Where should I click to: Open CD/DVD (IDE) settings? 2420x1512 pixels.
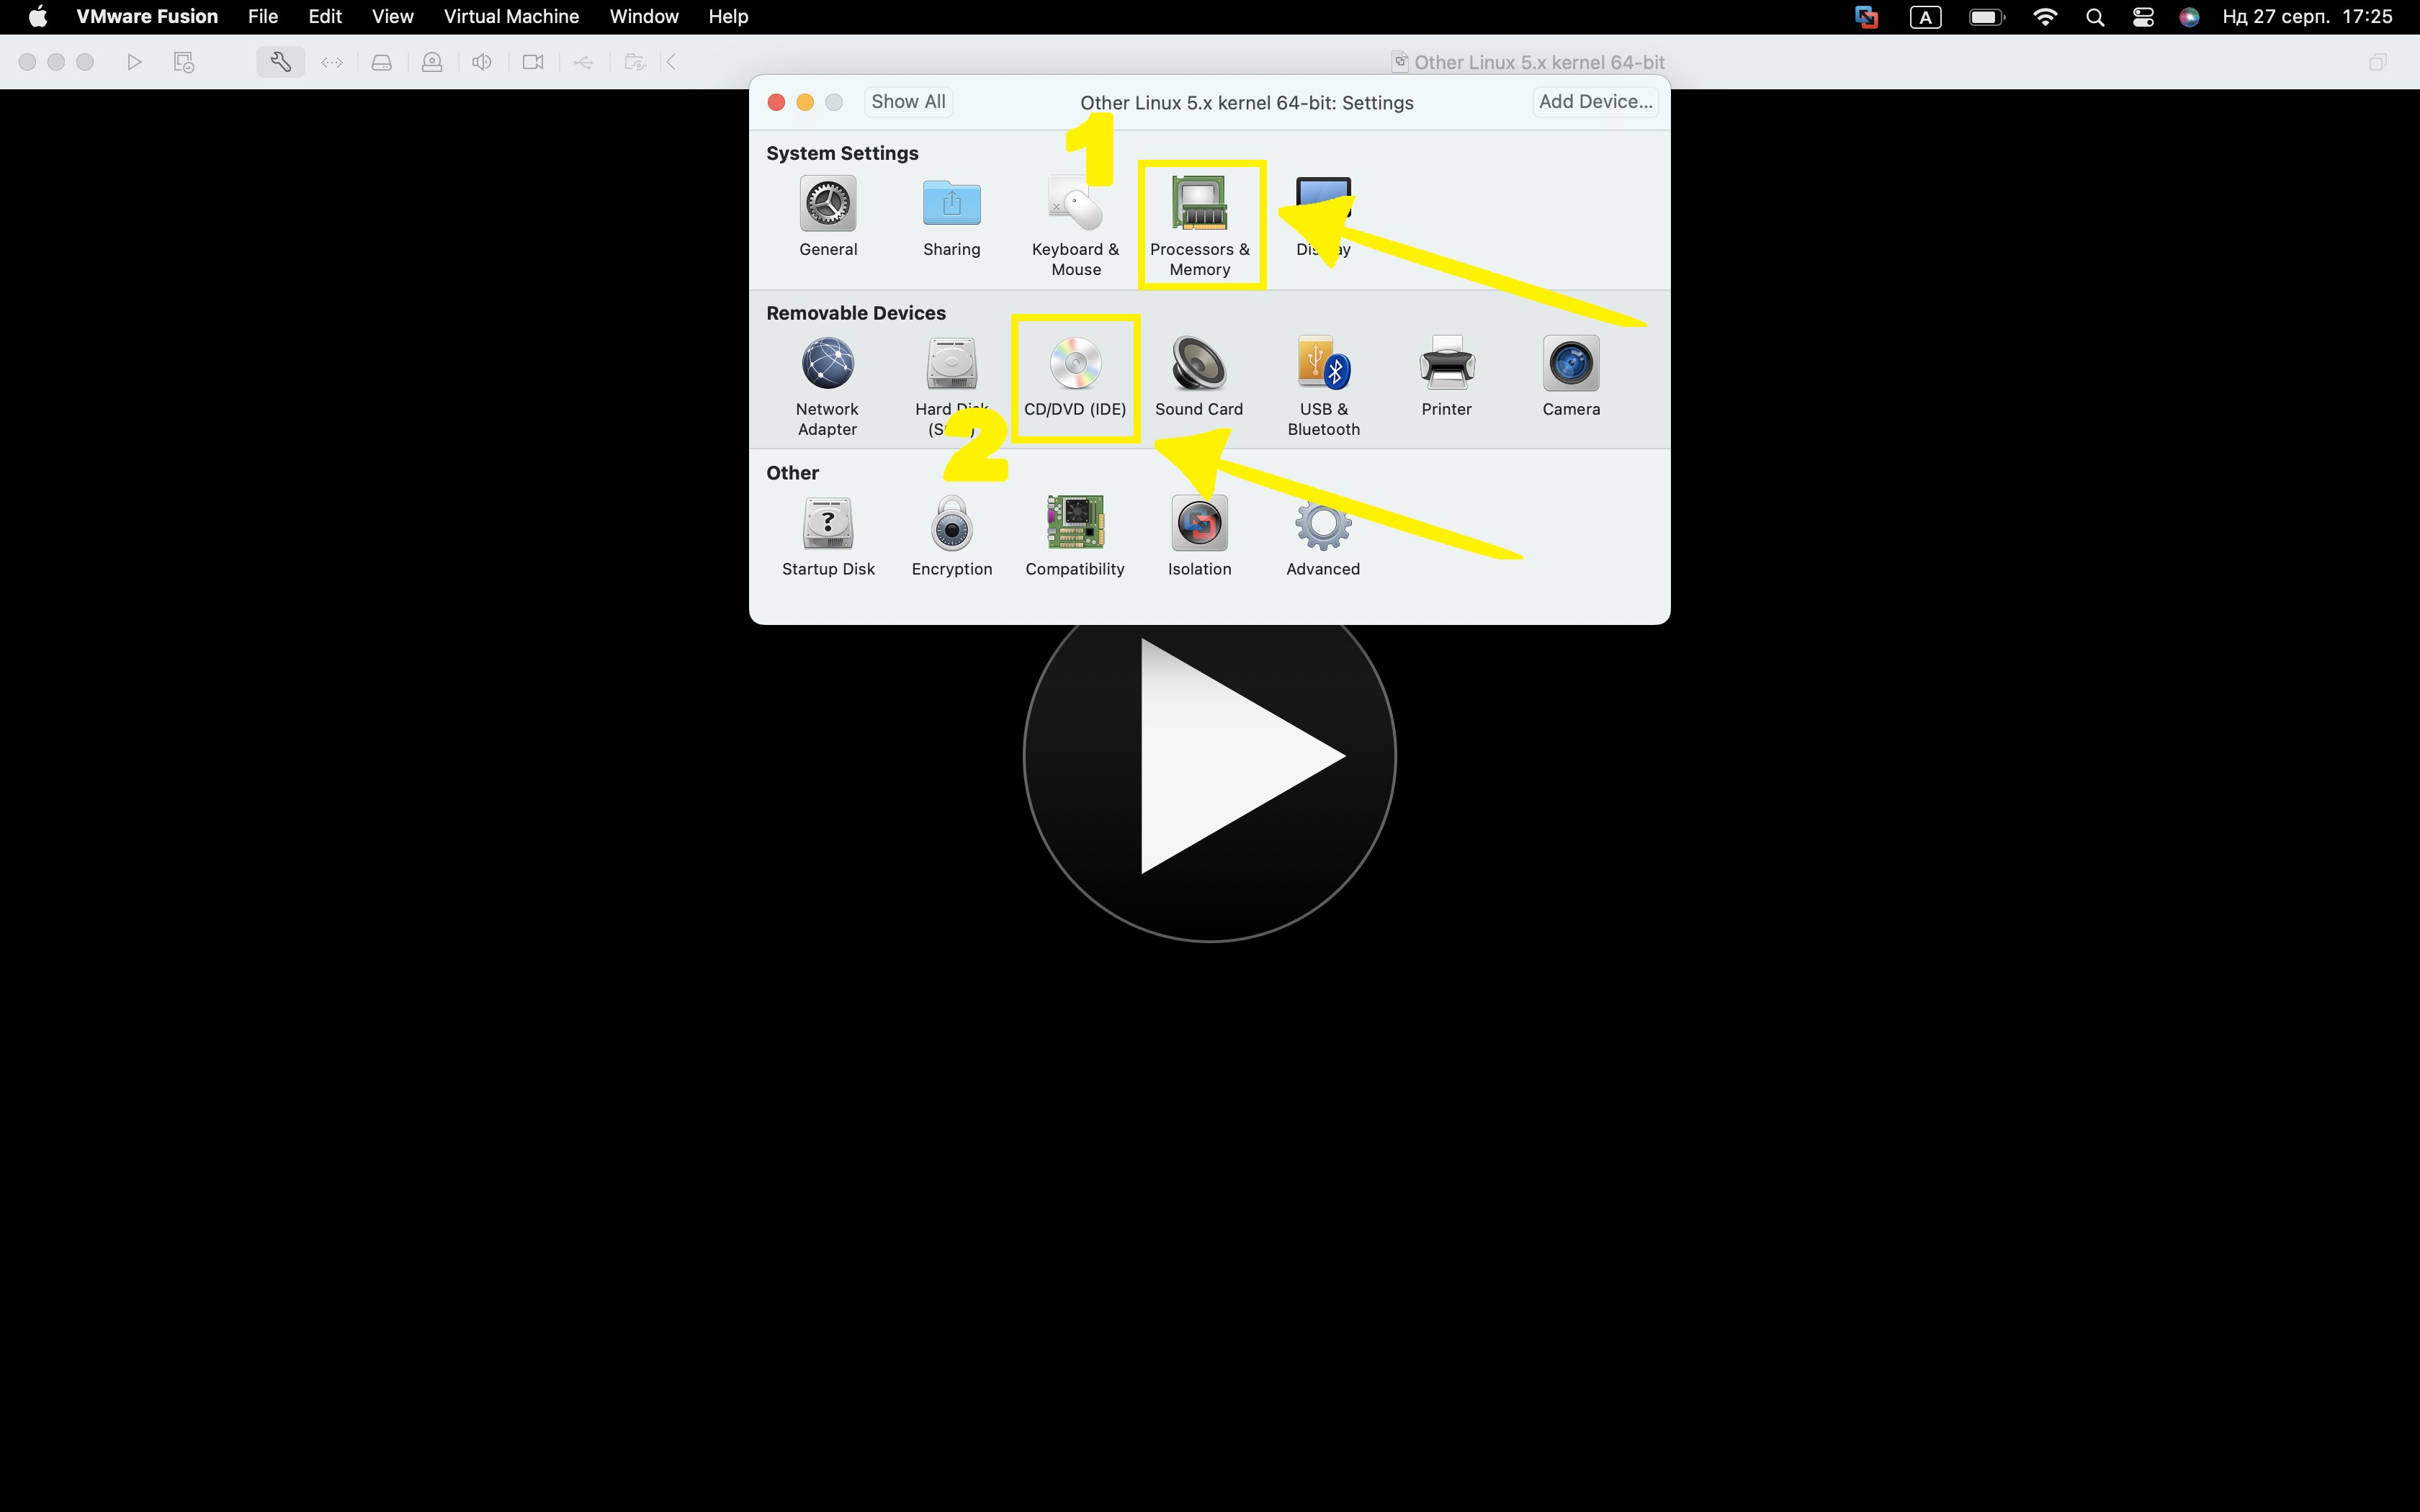click(x=1075, y=377)
